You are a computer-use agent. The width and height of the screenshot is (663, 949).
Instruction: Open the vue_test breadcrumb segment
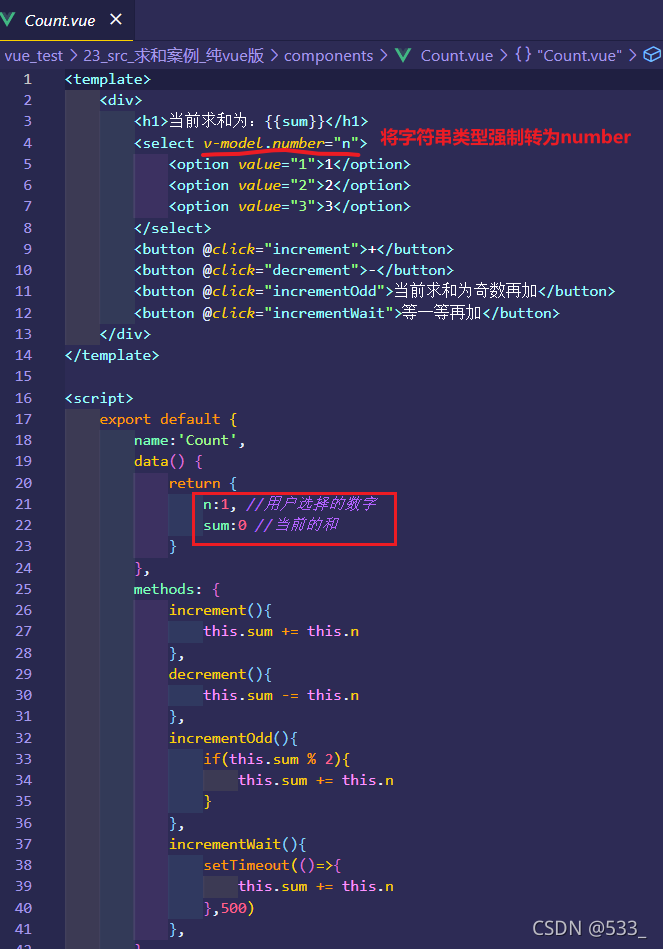point(33,56)
